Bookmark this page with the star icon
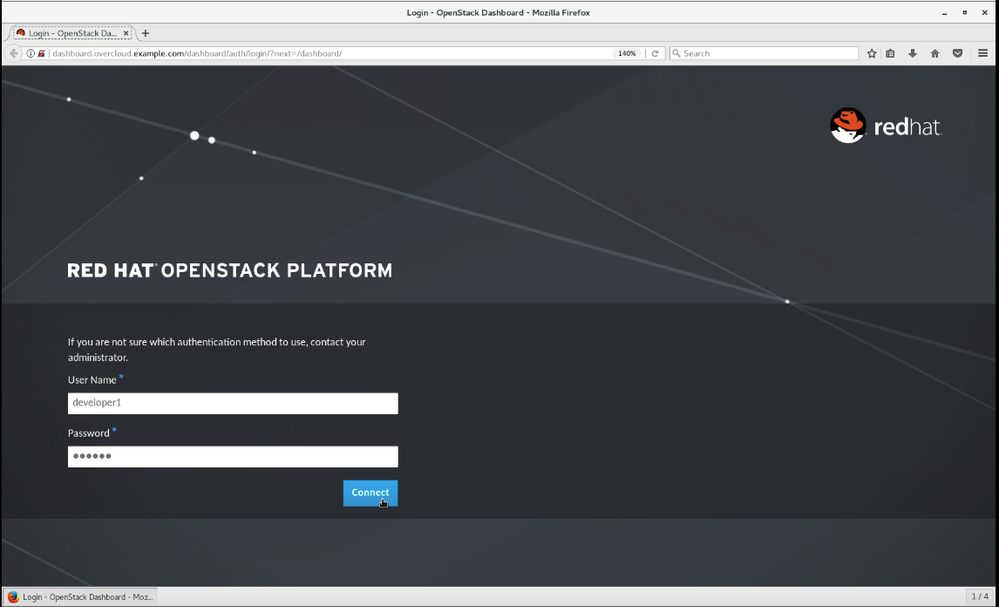 point(872,53)
